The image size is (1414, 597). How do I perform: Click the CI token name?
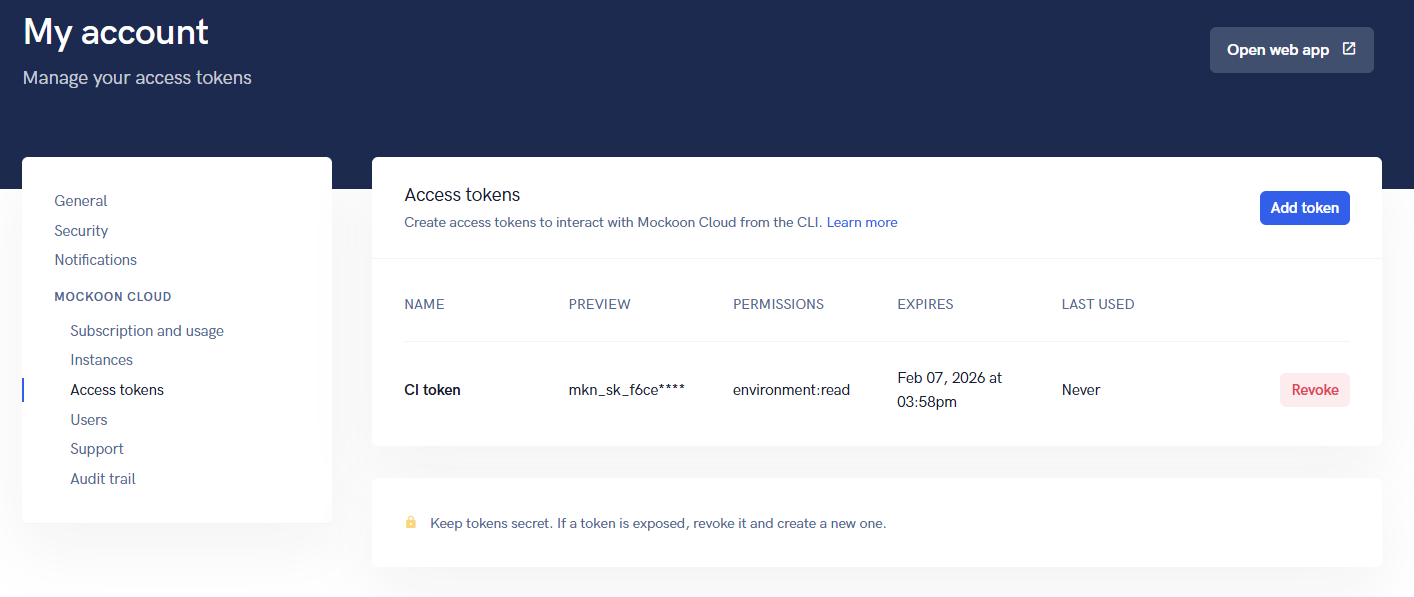432,390
